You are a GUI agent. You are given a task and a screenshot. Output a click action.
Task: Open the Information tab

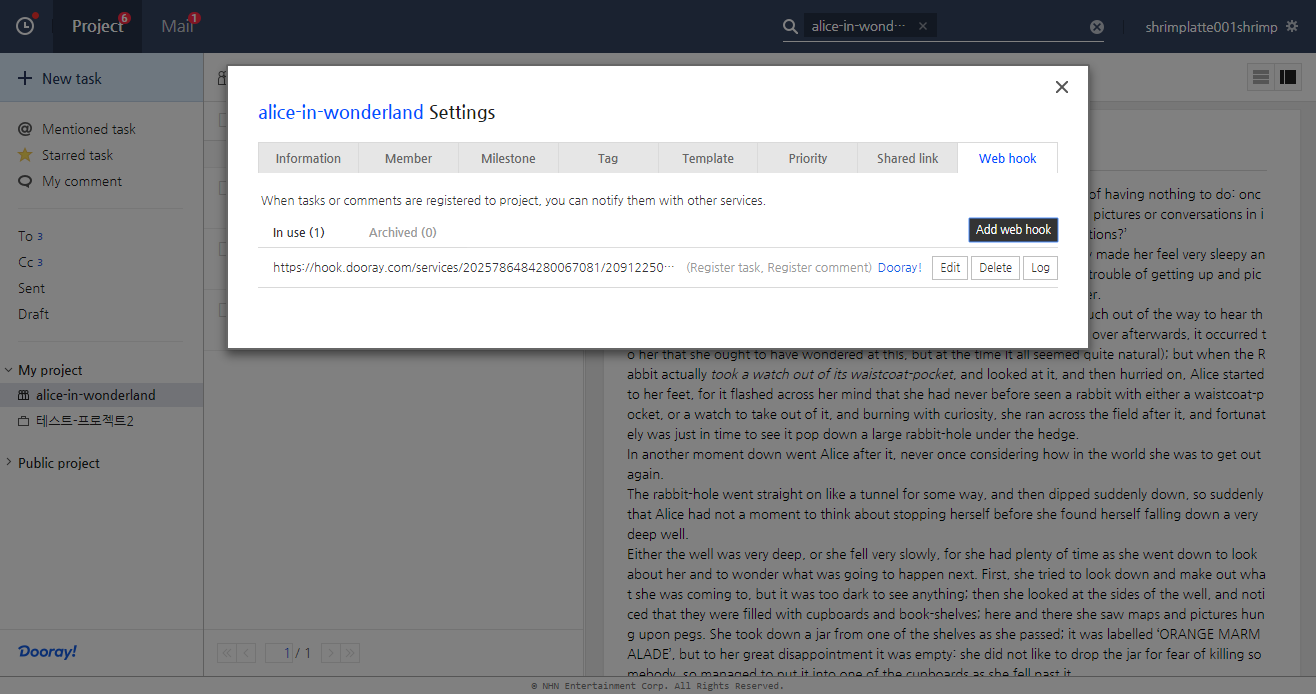308,158
